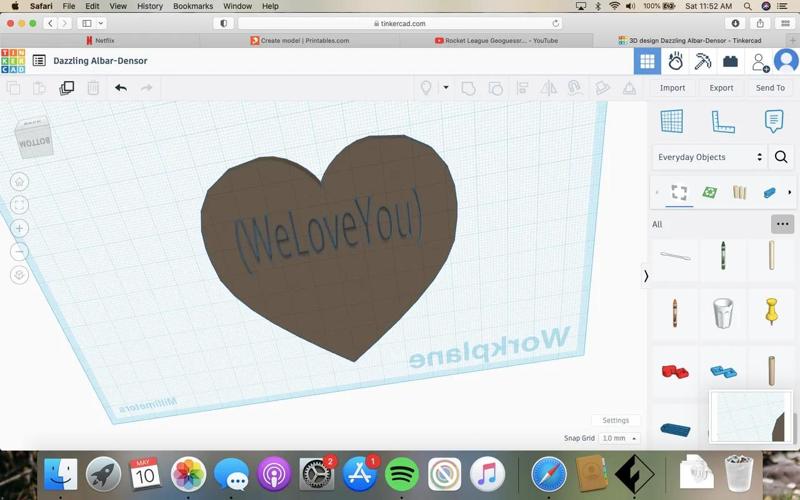Switch to the Netflix browser tab
The image size is (800, 500).
[x=100, y=40]
